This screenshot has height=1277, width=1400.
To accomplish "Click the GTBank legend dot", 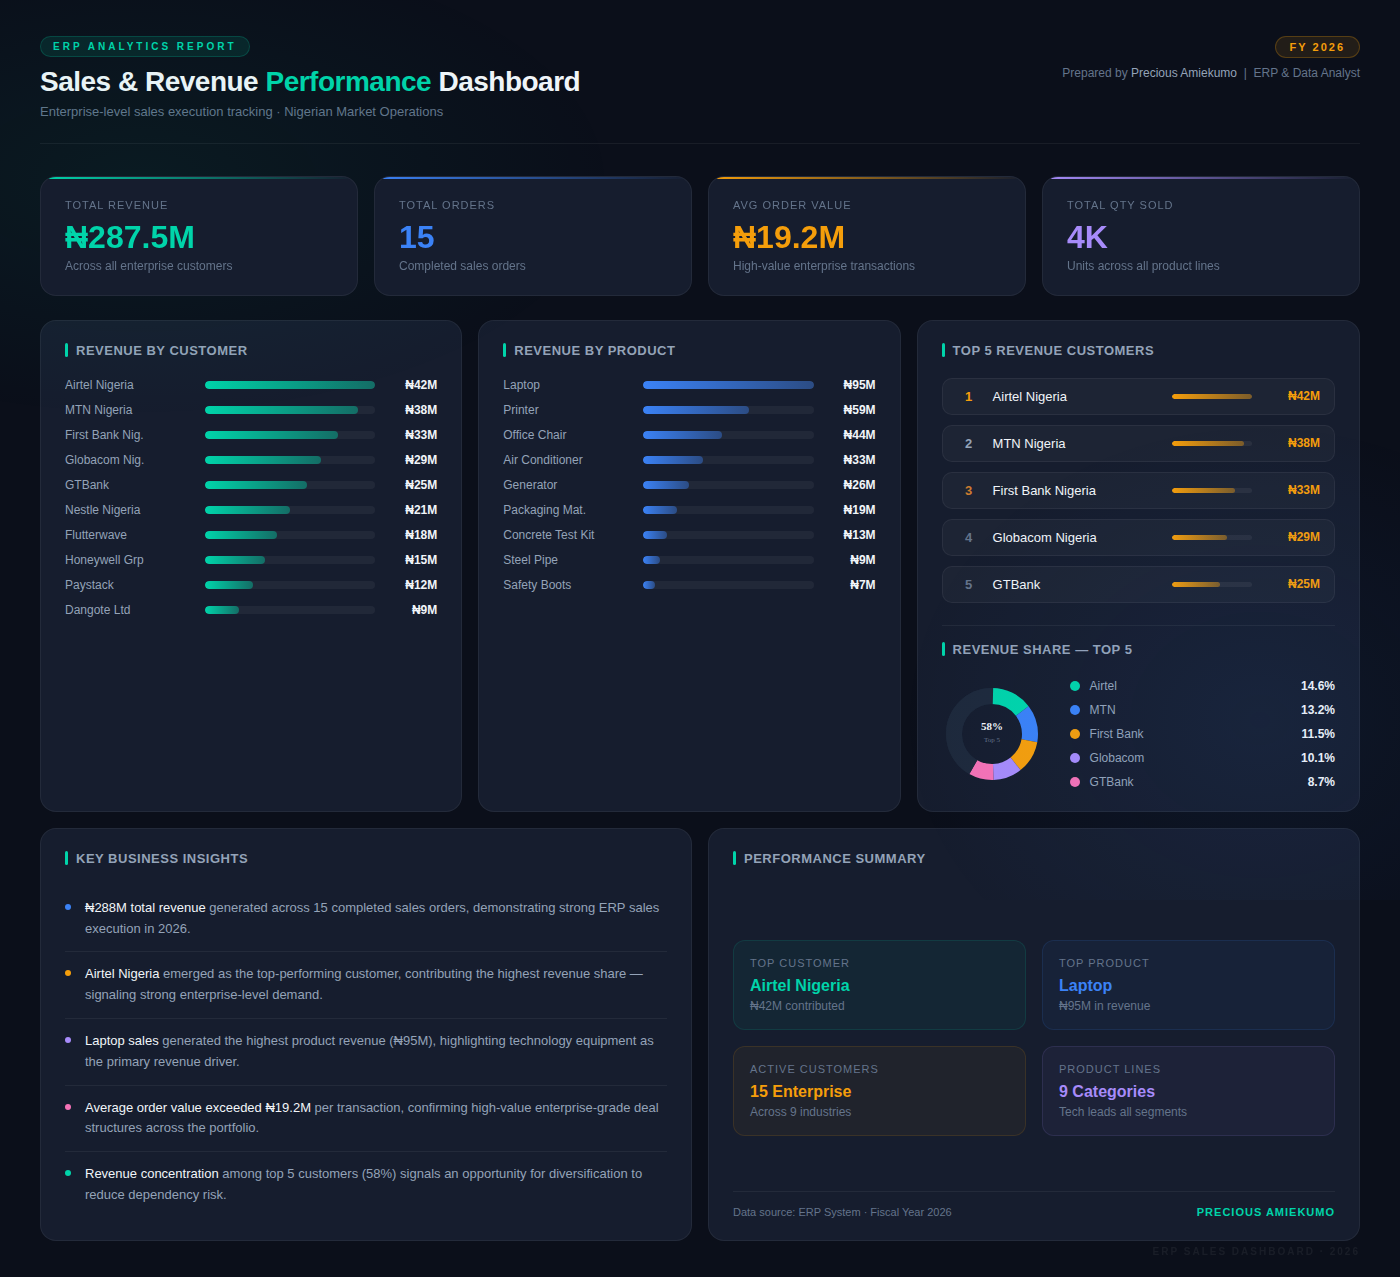I will click(1075, 782).
